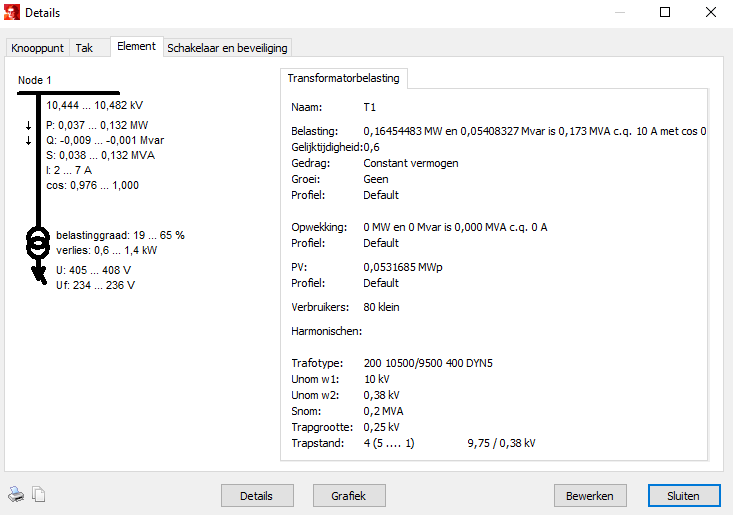Click the Details button
This screenshot has height=515, width=733.
point(257,496)
